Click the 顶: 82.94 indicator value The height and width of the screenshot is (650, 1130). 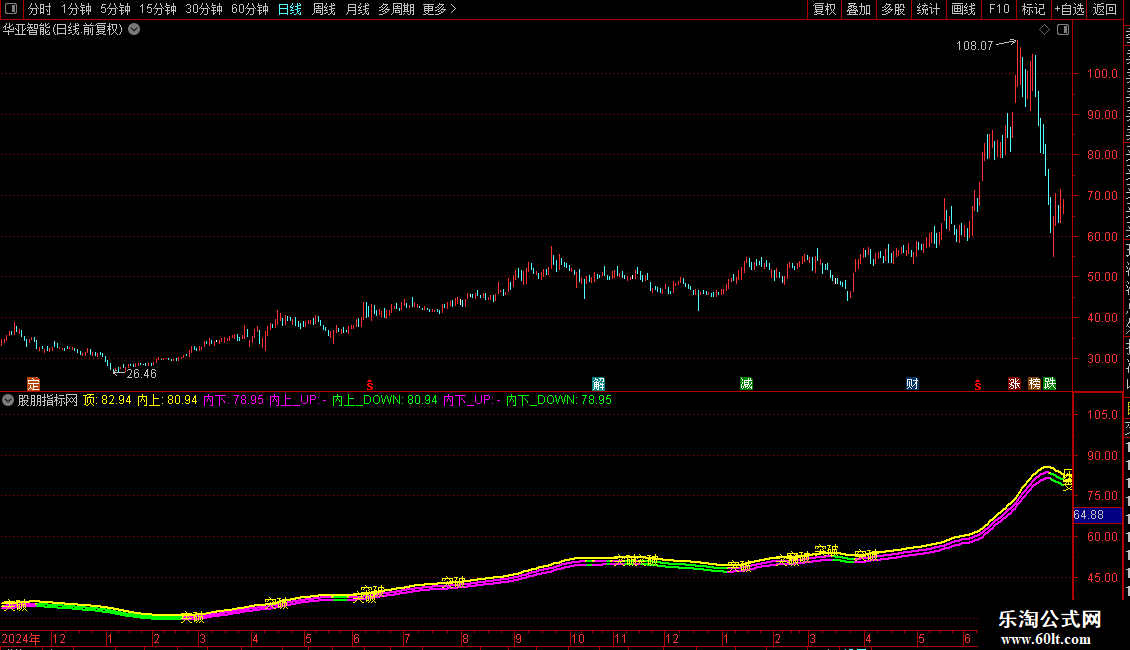107,400
